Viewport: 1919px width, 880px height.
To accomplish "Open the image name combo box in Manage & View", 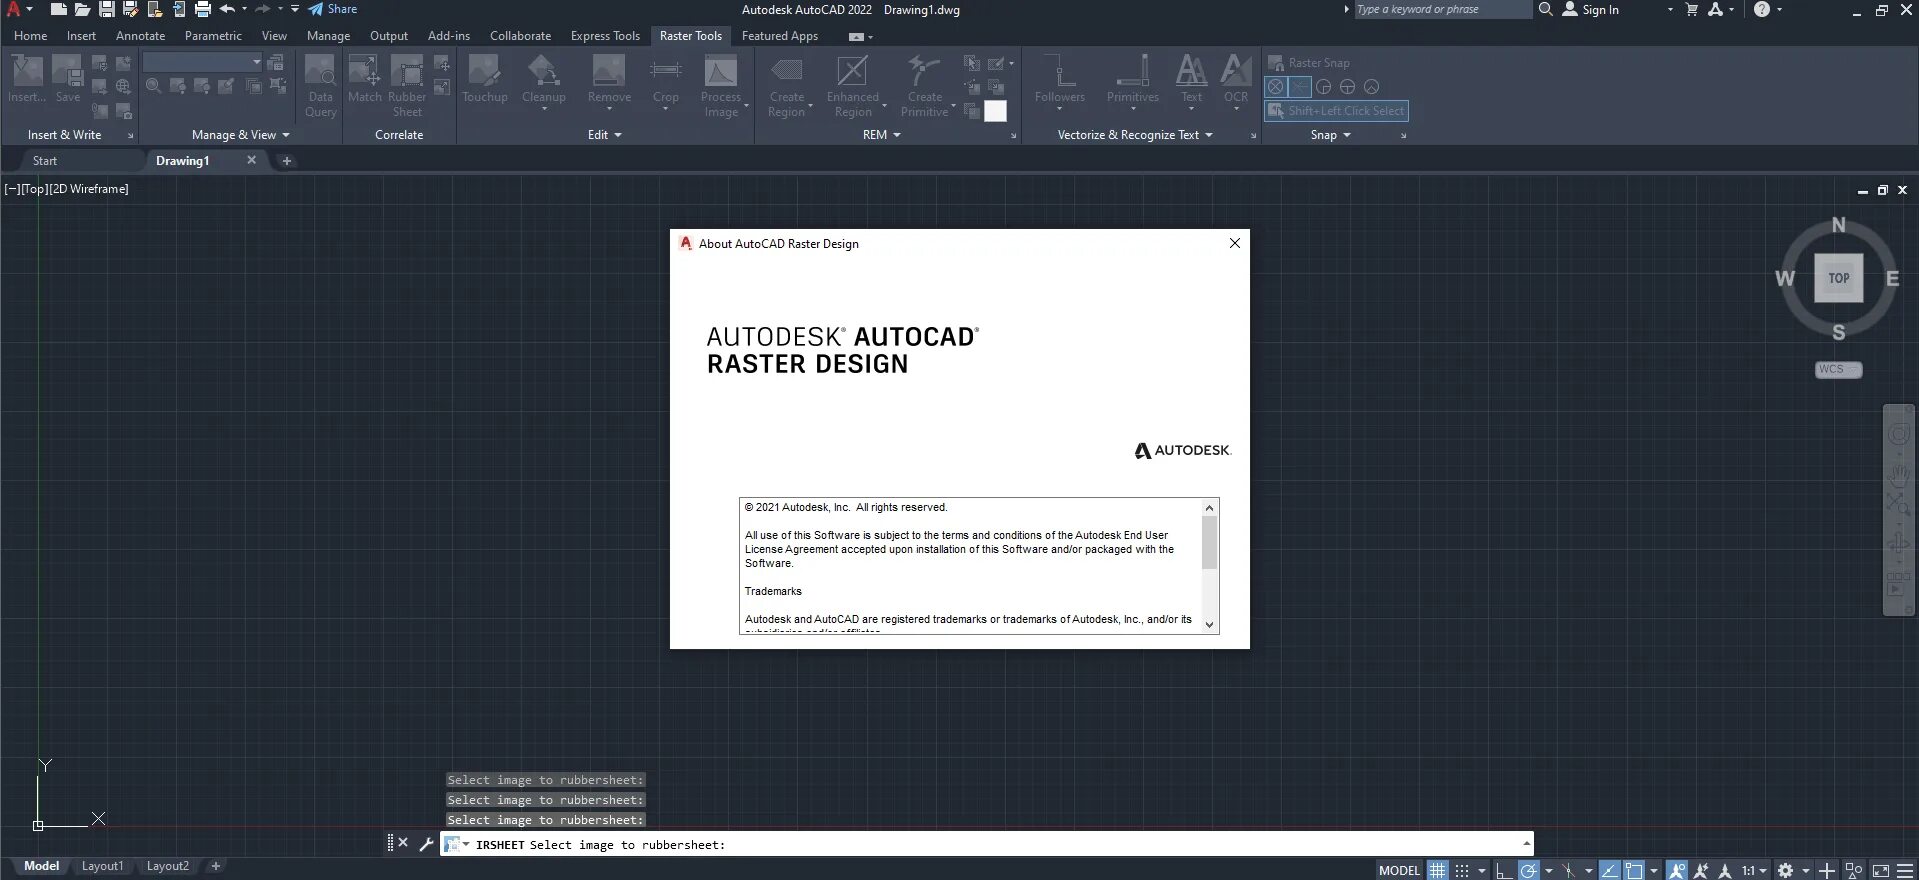I will tap(202, 62).
